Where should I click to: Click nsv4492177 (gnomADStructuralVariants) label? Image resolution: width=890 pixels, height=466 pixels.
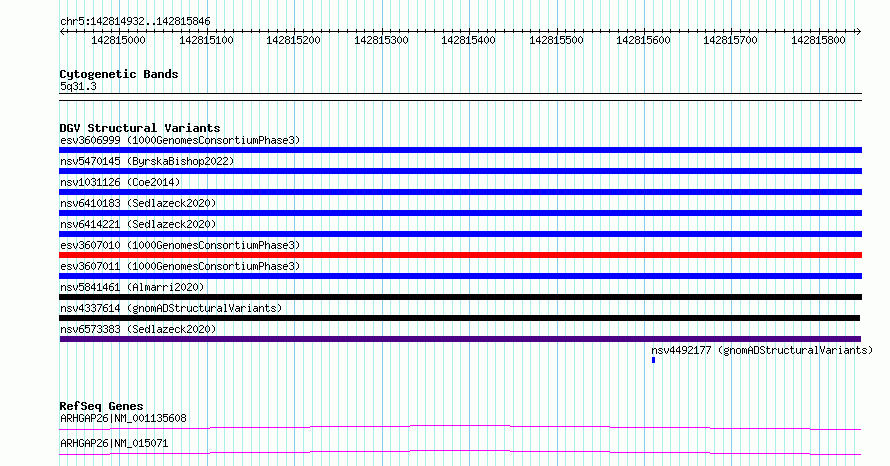click(x=762, y=350)
